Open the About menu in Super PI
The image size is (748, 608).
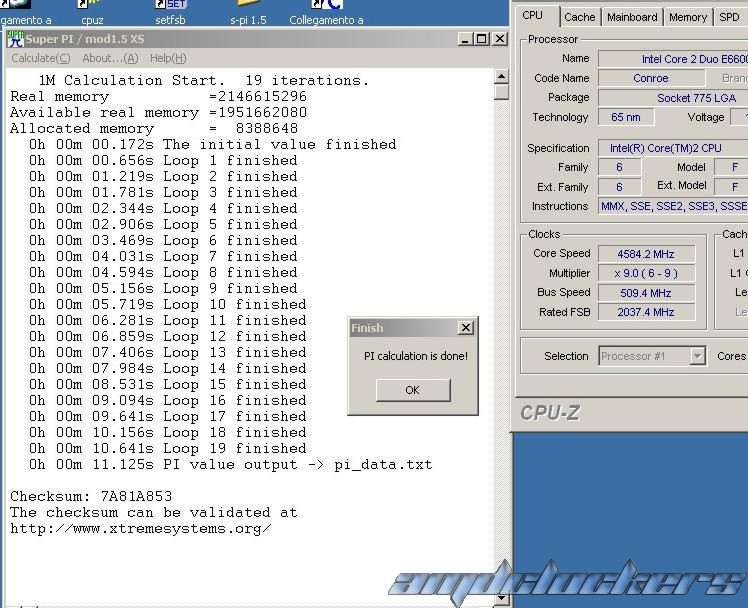(x=110, y=58)
